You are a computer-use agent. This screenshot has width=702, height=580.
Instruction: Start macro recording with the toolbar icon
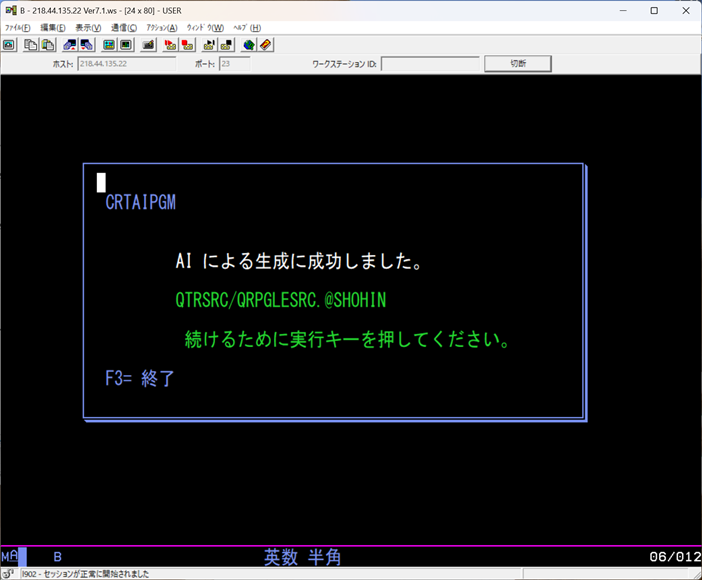coord(171,45)
